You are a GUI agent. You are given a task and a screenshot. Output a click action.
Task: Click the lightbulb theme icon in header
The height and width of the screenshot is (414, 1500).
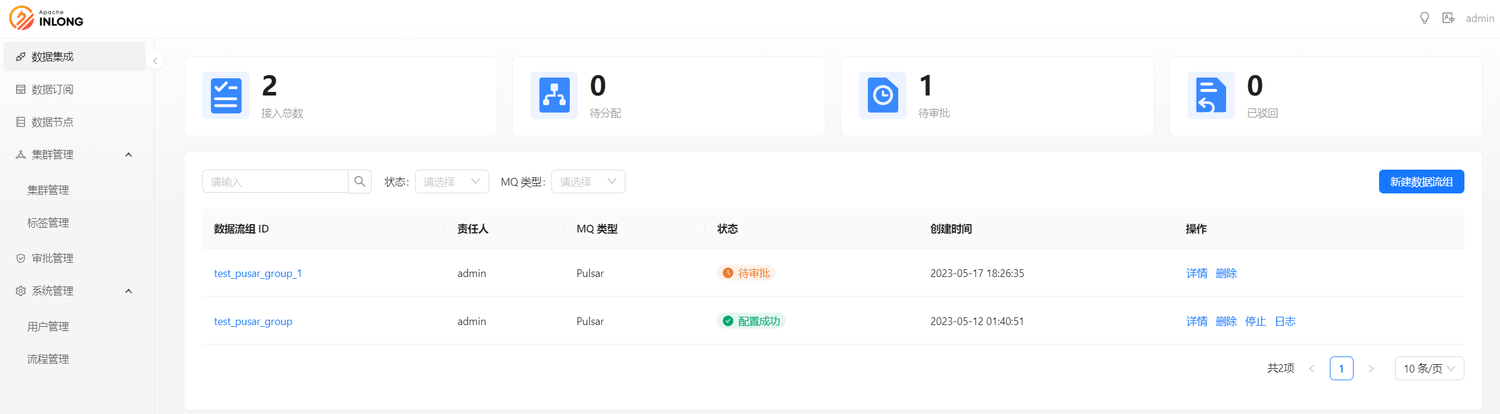pyautogui.click(x=1425, y=18)
